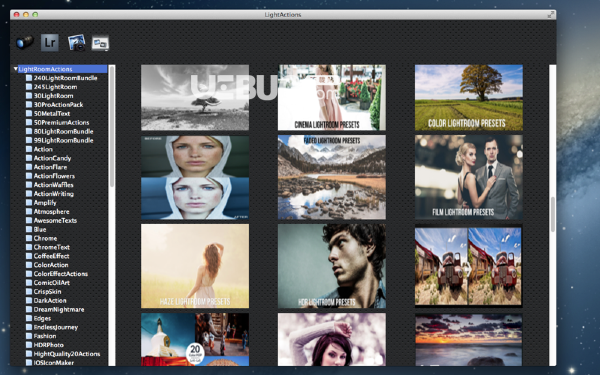
Task: Click the slideshow screens toolbar icon
Action: coord(100,43)
